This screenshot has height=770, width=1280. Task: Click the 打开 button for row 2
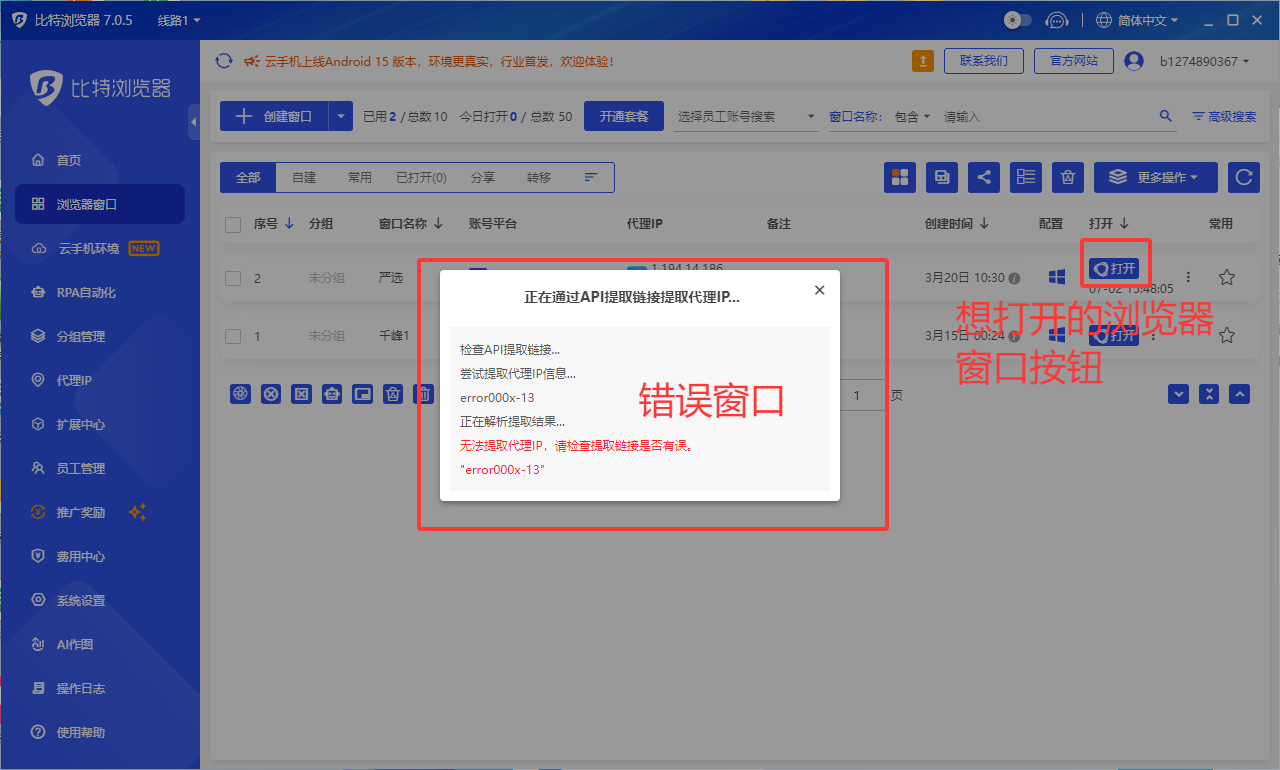[x=1114, y=269]
